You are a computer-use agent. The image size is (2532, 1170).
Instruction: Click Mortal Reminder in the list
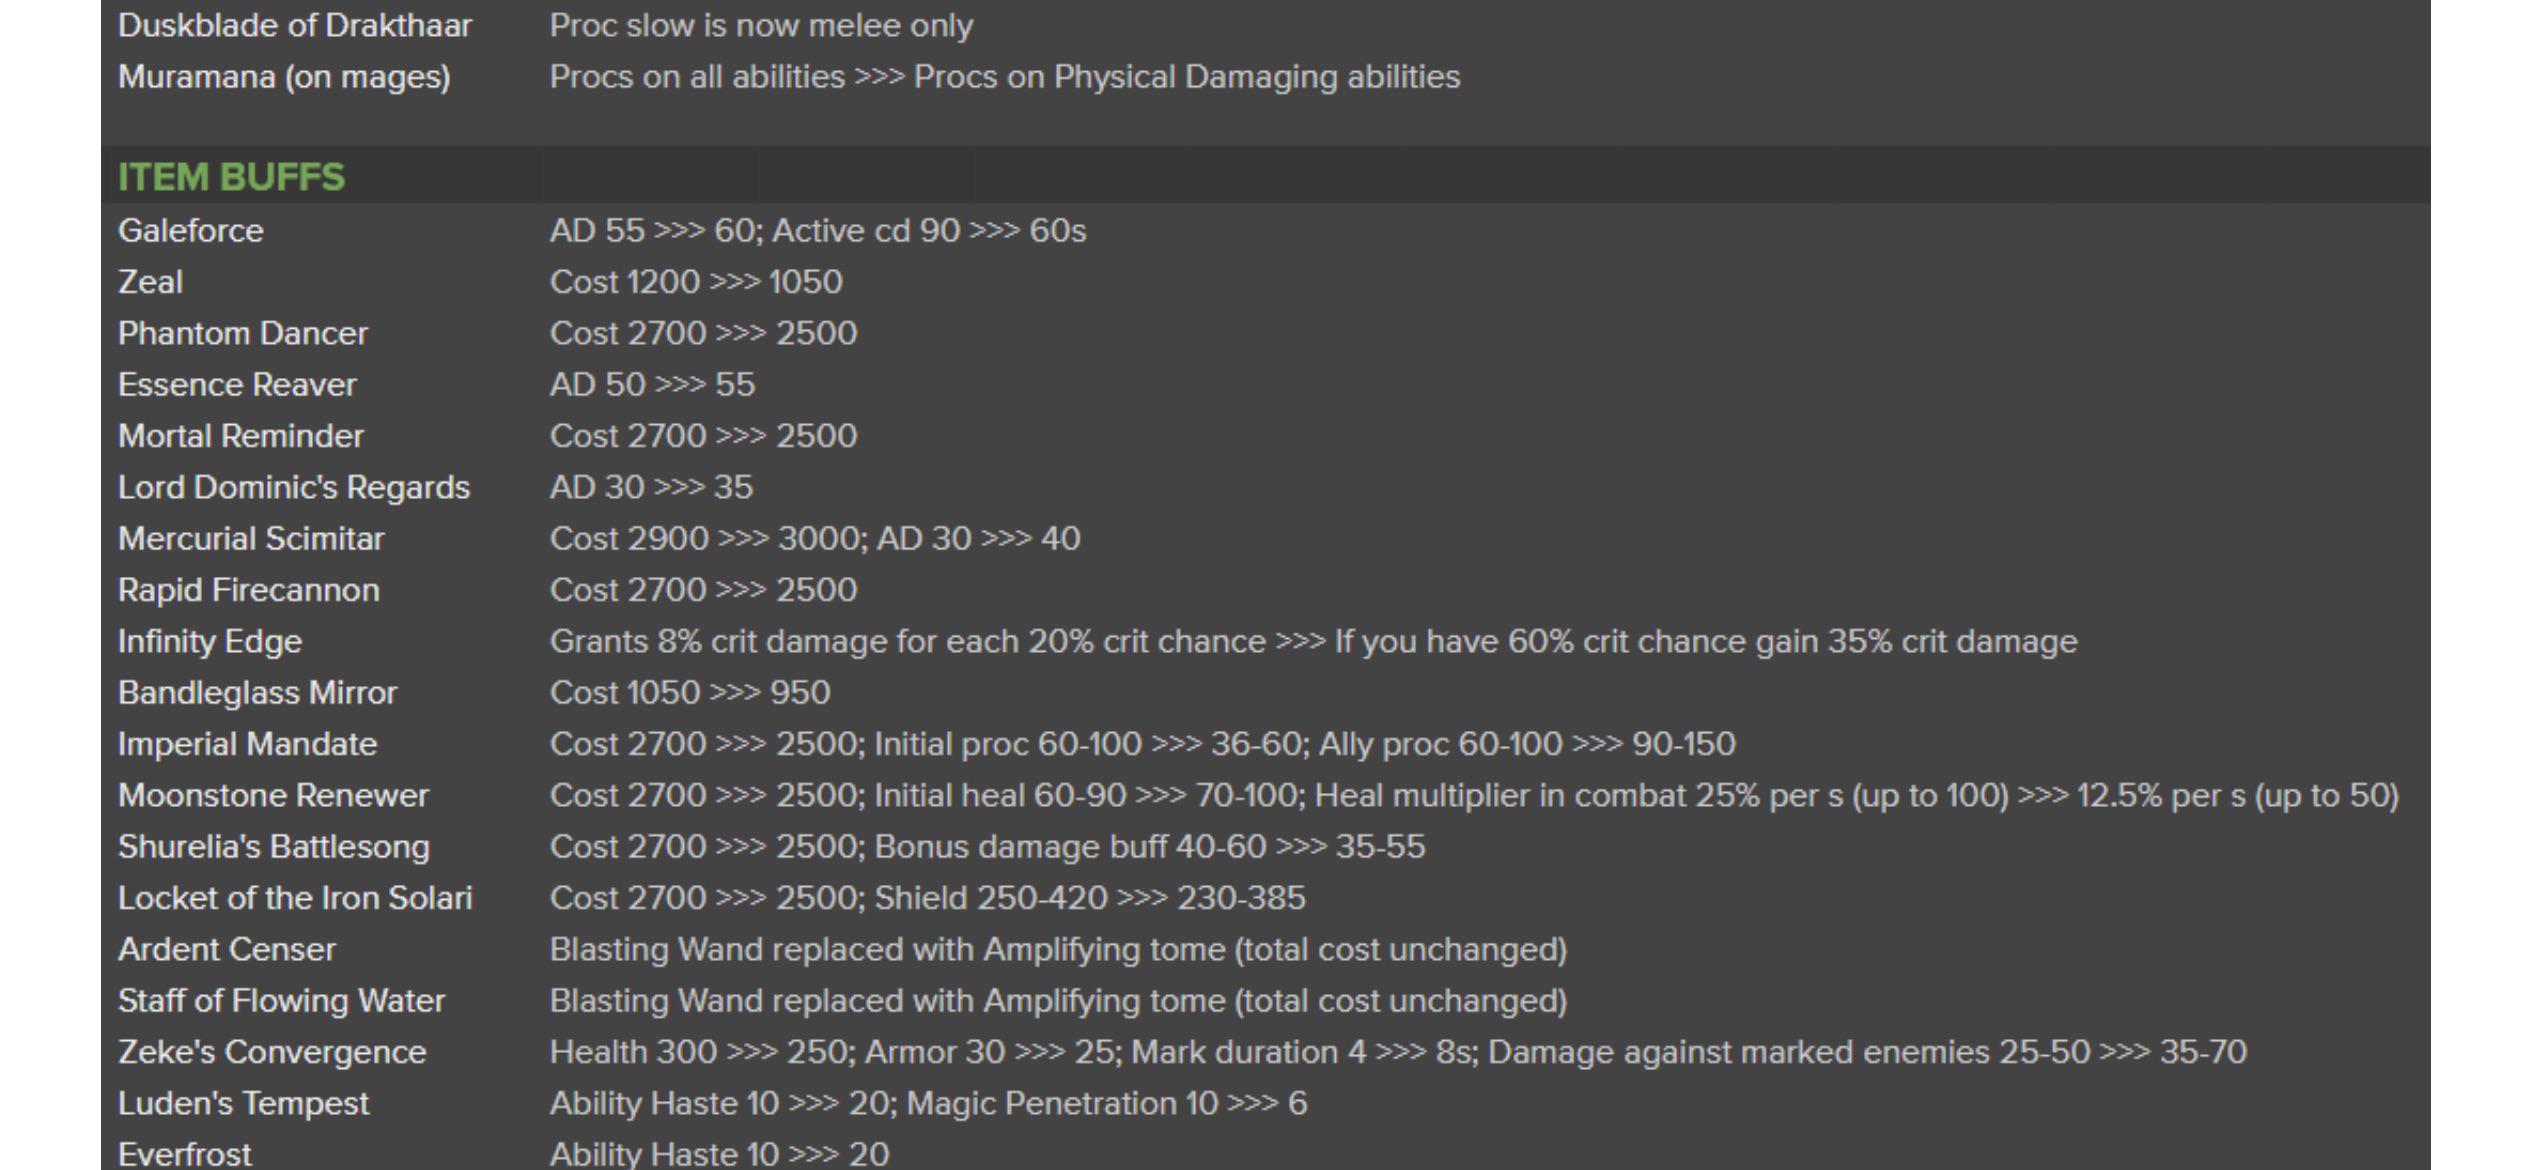[x=240, y=436]
